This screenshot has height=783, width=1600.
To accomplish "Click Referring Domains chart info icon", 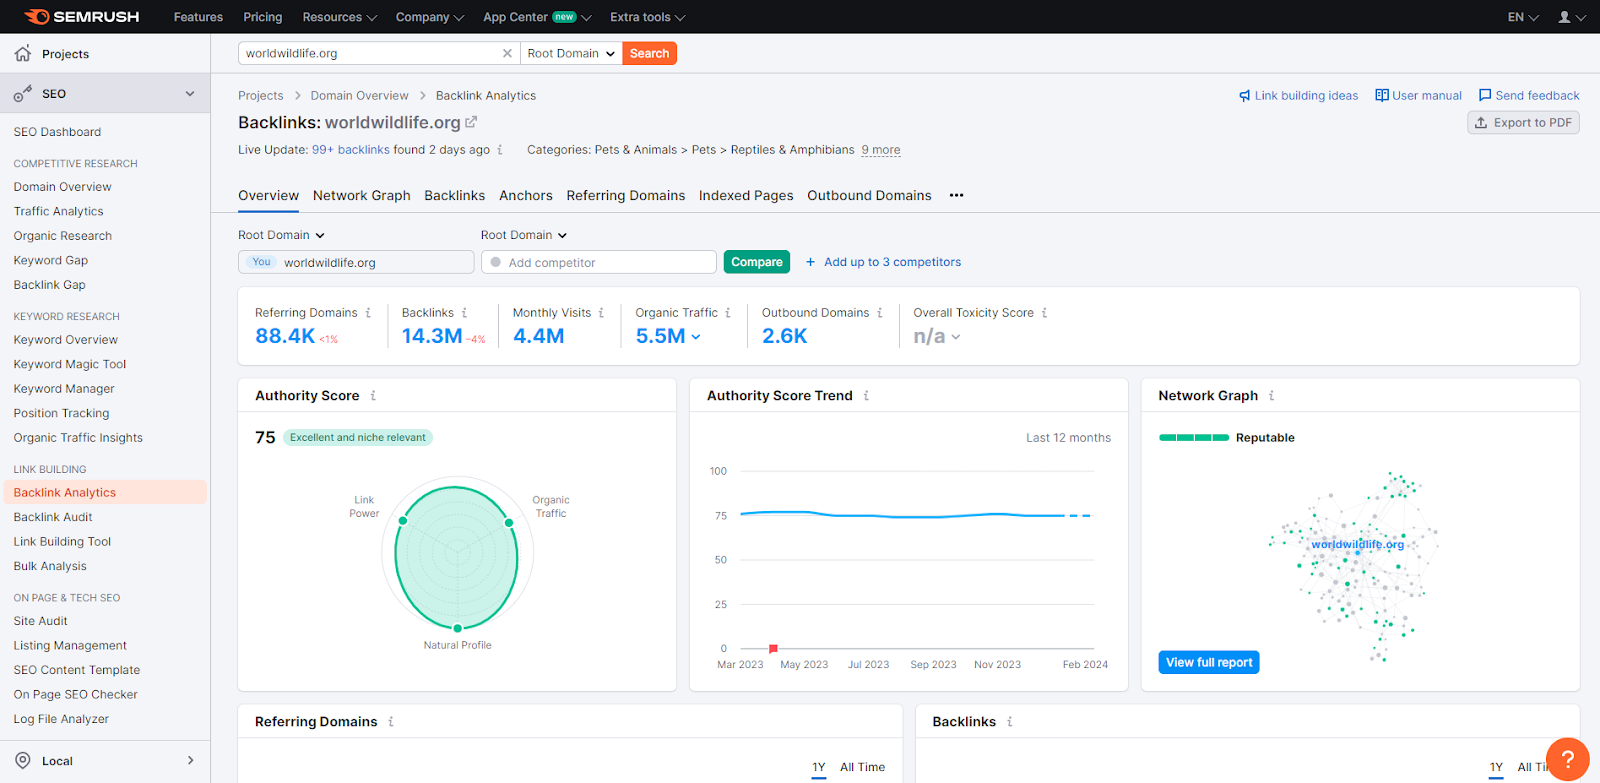I will pos(391,722).
